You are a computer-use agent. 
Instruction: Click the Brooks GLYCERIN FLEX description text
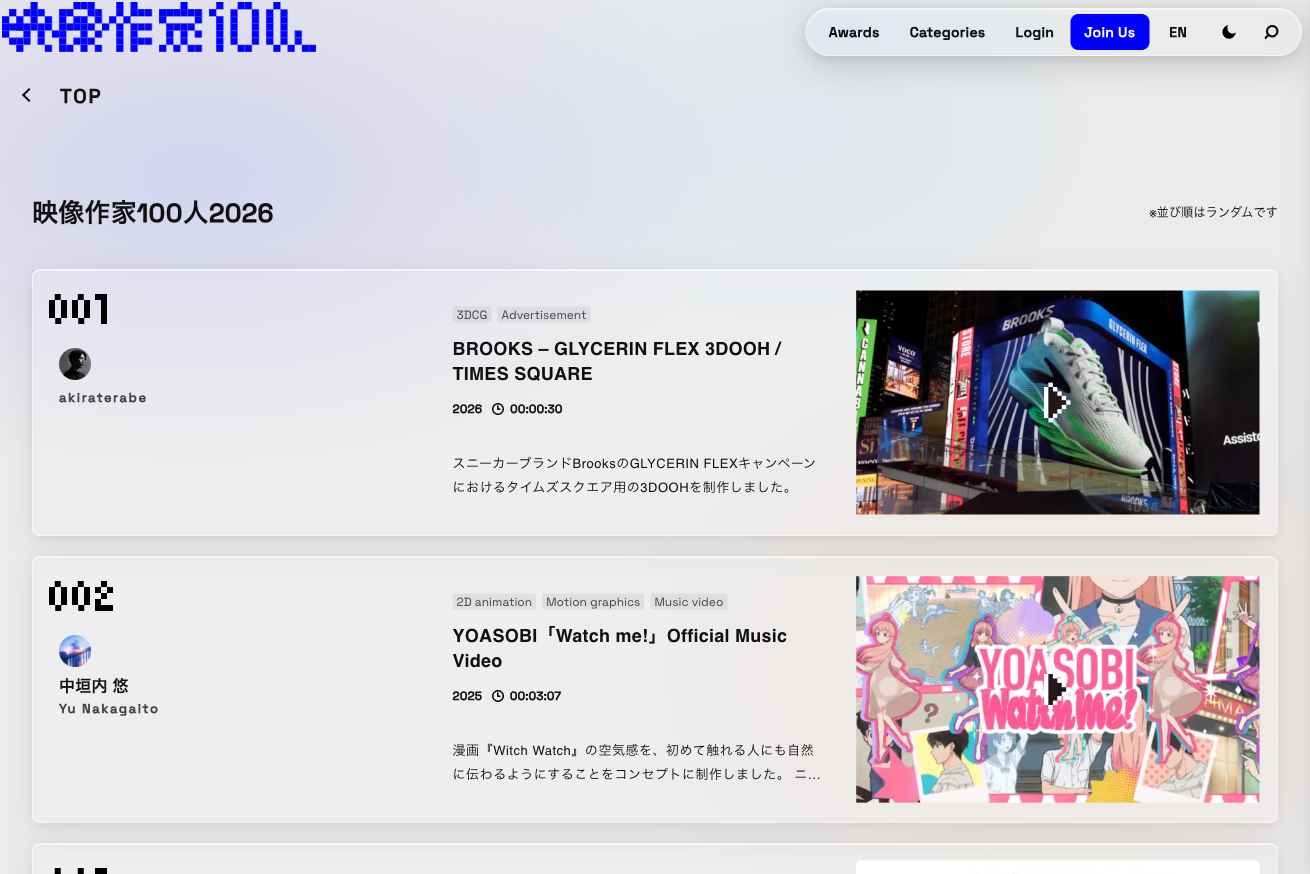tap(634, 475)
